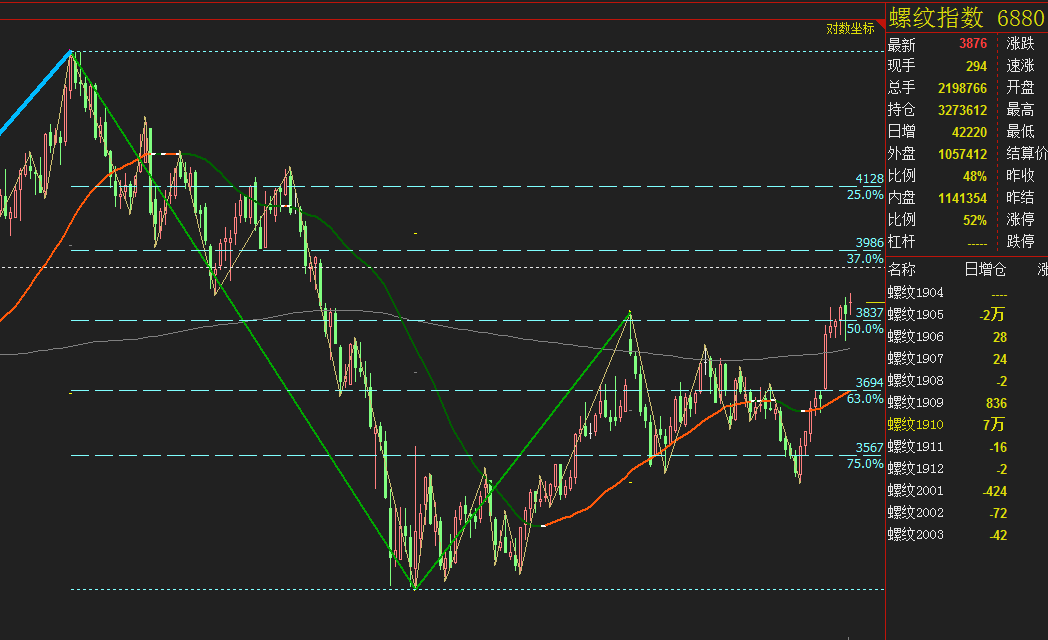Click the 内盘 value 1141354
Screen dimensions: 1048x640
coord(962,198)
